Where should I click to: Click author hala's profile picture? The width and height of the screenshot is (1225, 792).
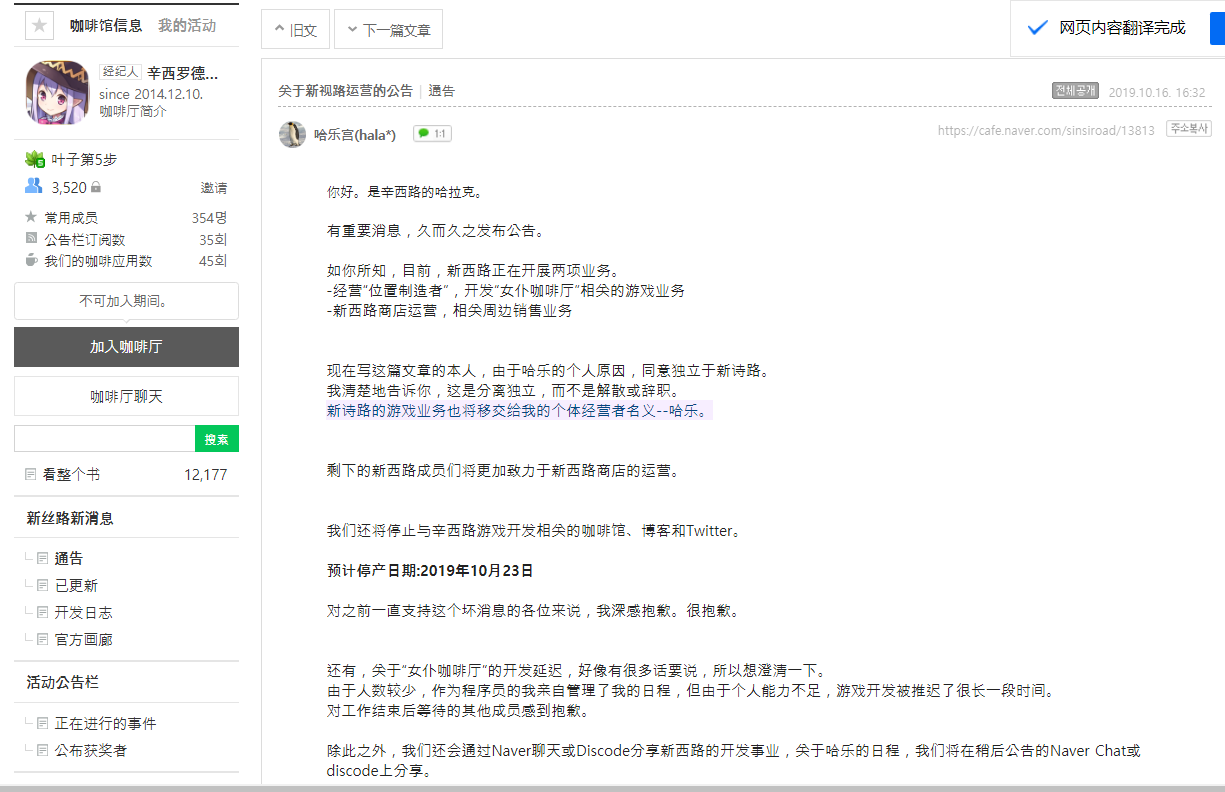tap(292, 134)
